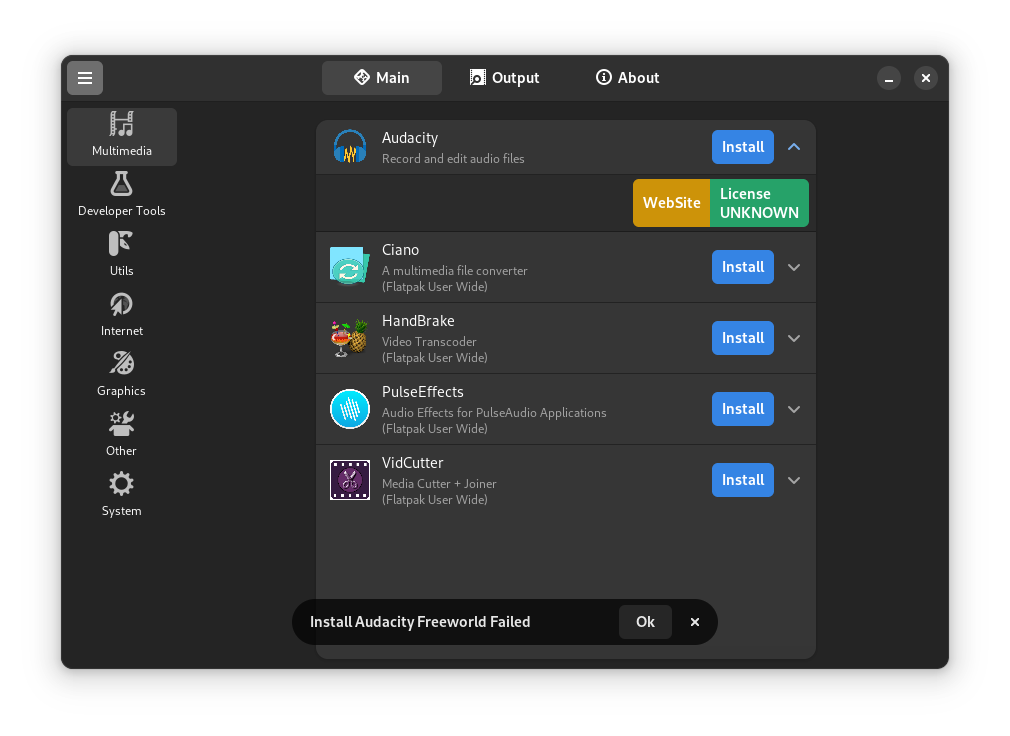
Task: Click 'Audio Effects for PulseAudio Applications' text
Action: pyautogui.click(x=494, y=413)
